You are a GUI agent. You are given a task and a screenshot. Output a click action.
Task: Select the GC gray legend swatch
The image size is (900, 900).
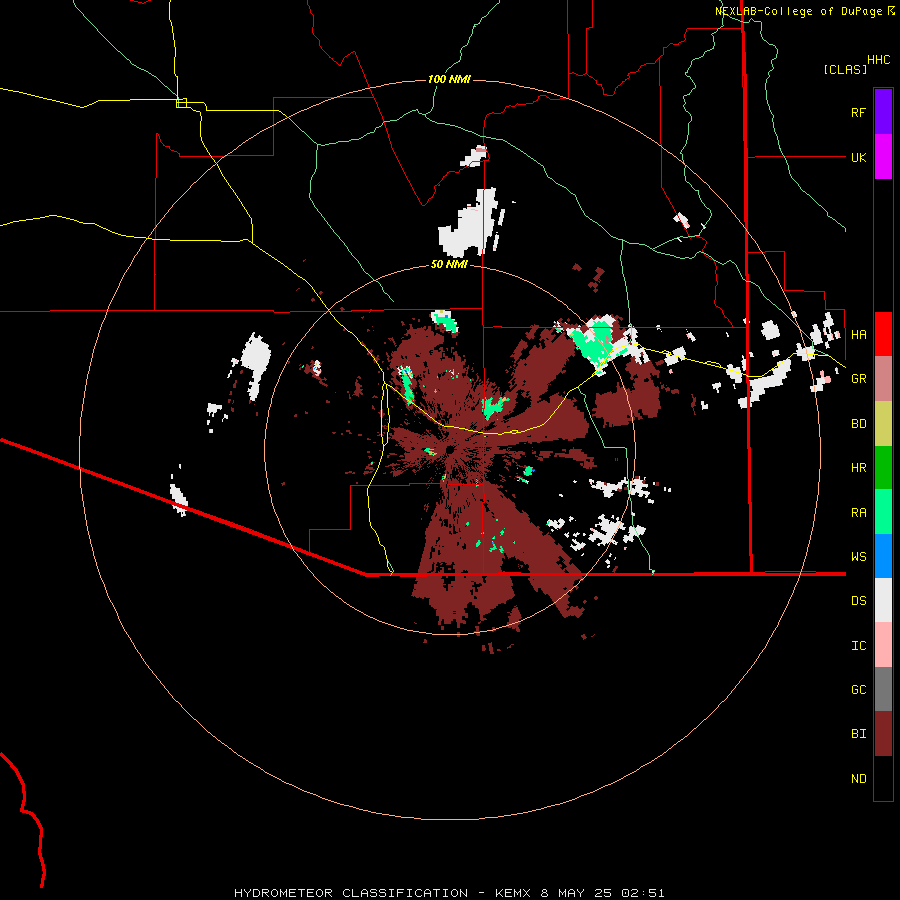coord(883,689)
